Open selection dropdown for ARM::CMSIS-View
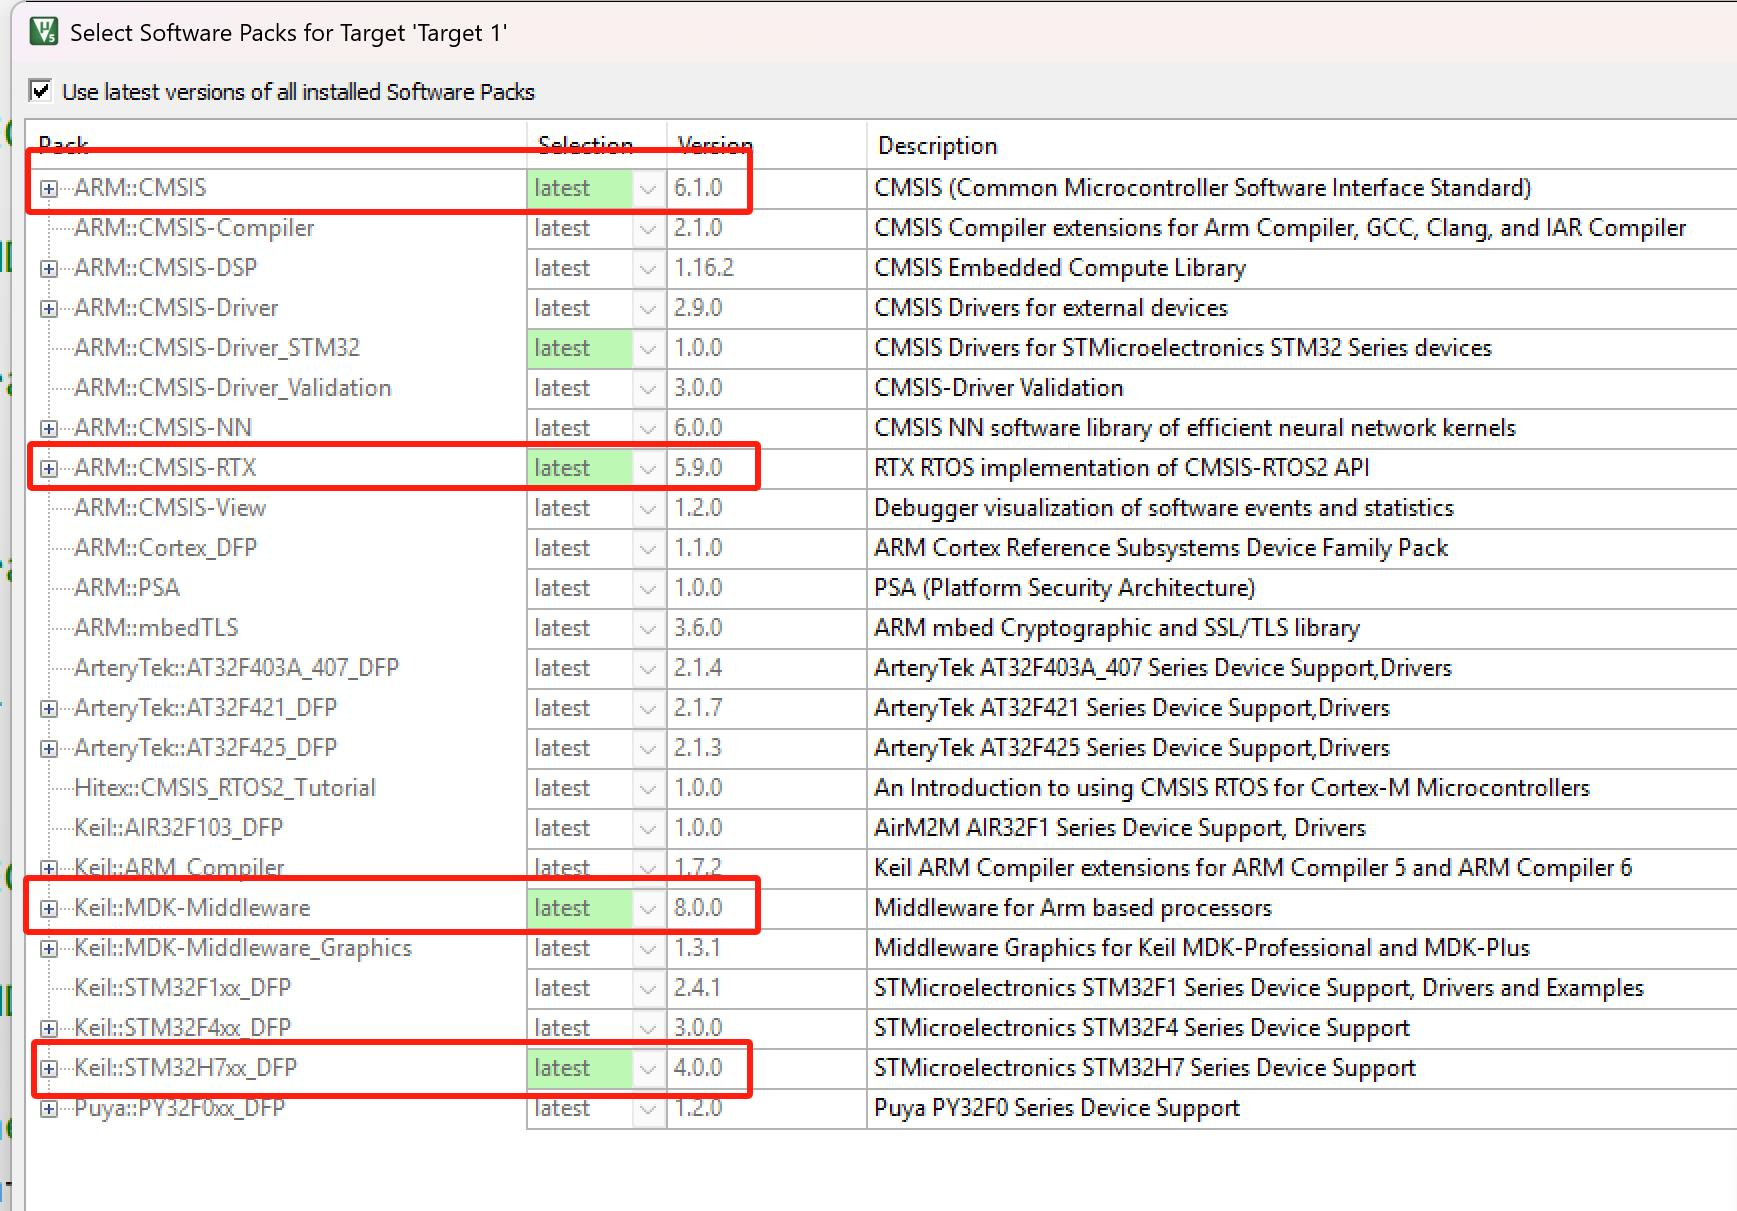This screenshot has width=1737, height=1211. pos(648,508)
